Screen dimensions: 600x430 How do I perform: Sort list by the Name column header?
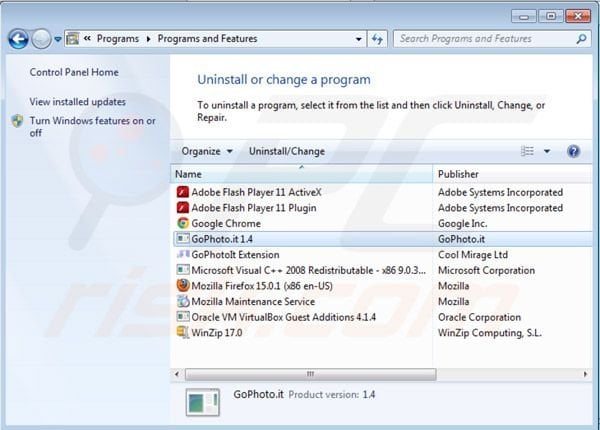point(302,174)
